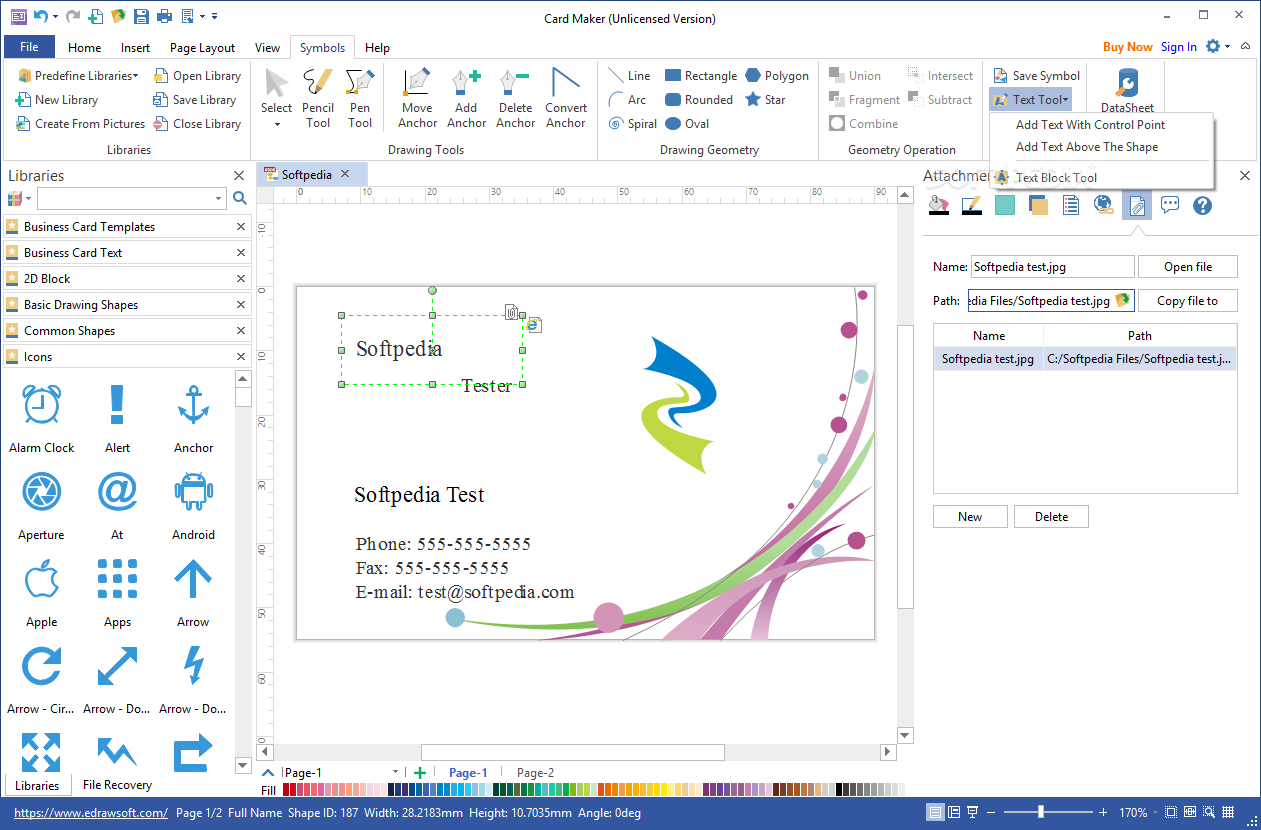Add a new page with plus button
This screenshot has height=830, width=1261.
coord(420,772)
